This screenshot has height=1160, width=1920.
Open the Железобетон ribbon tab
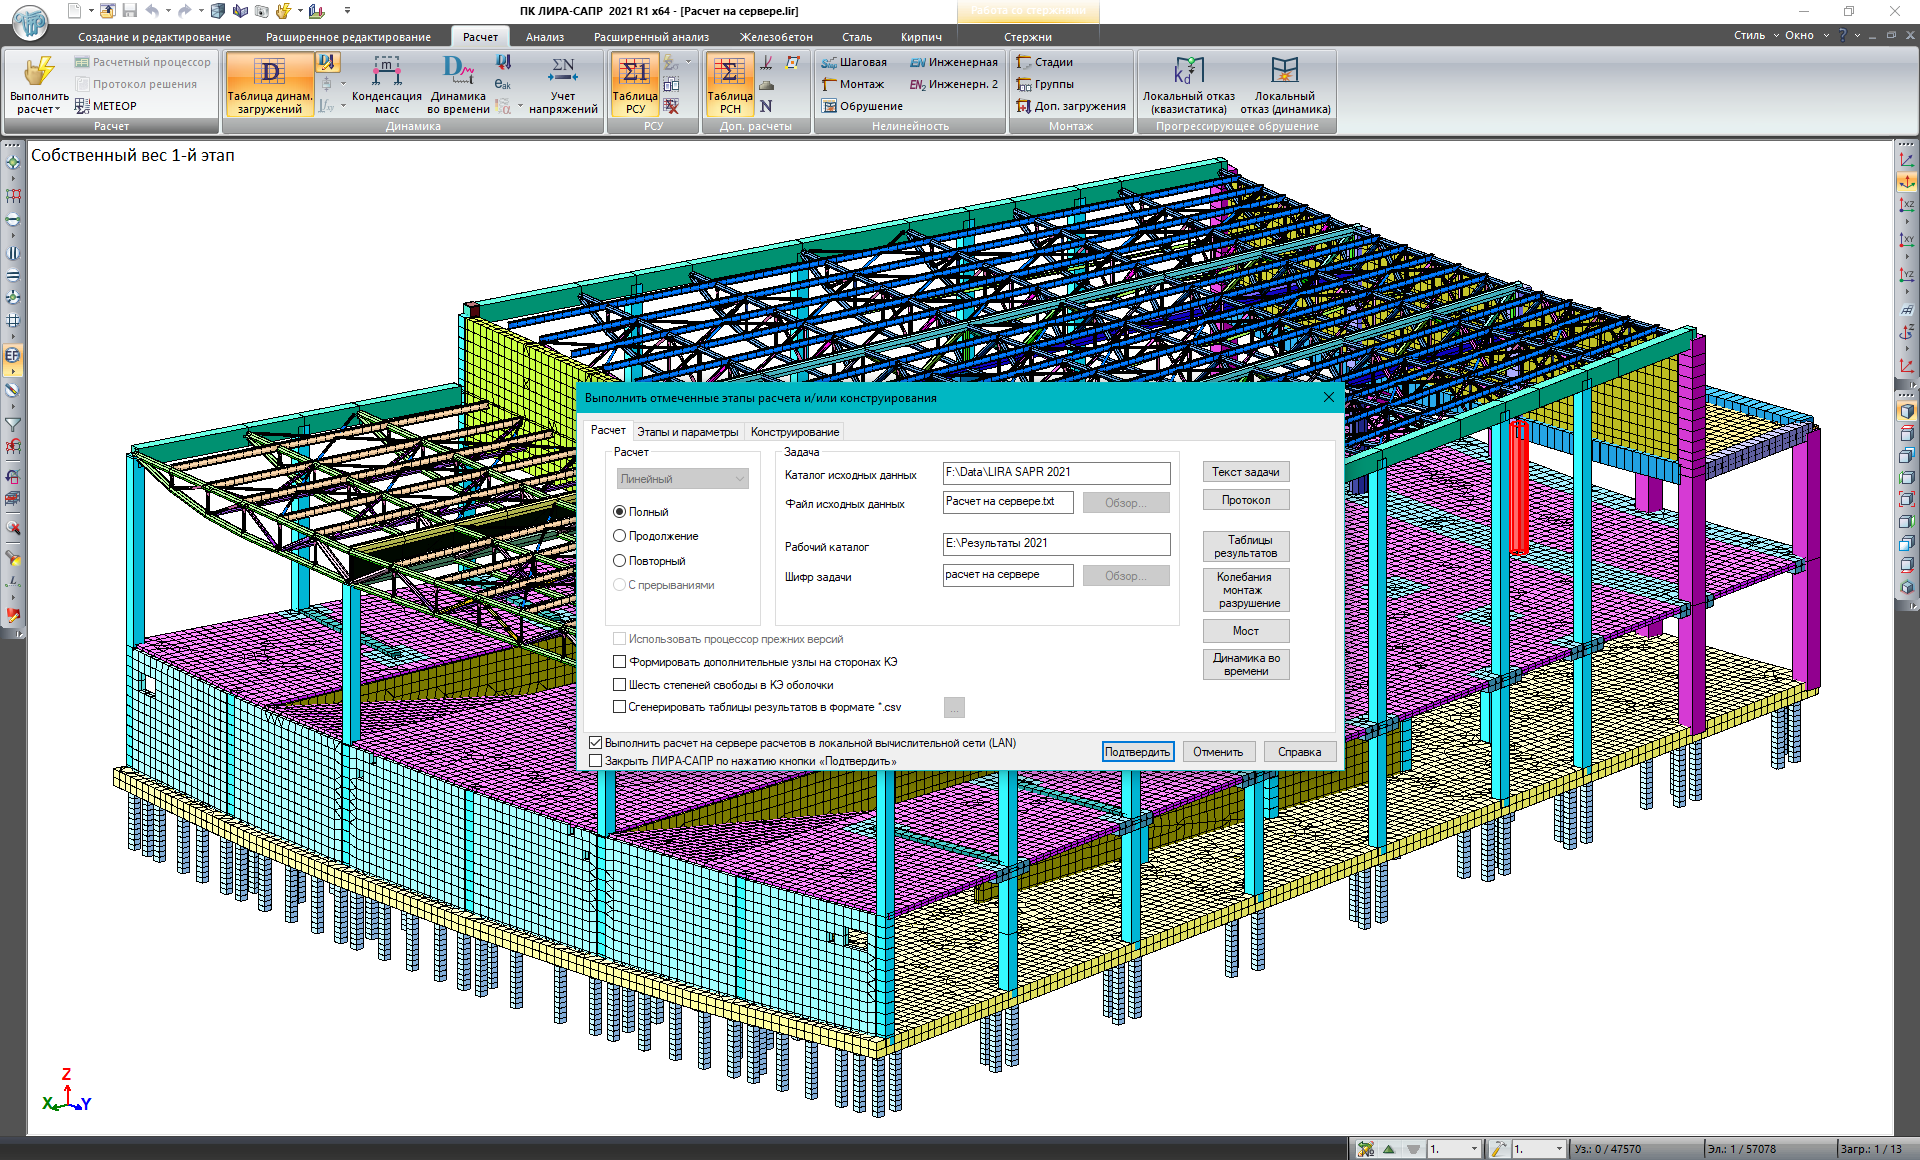tap(776, 37)
